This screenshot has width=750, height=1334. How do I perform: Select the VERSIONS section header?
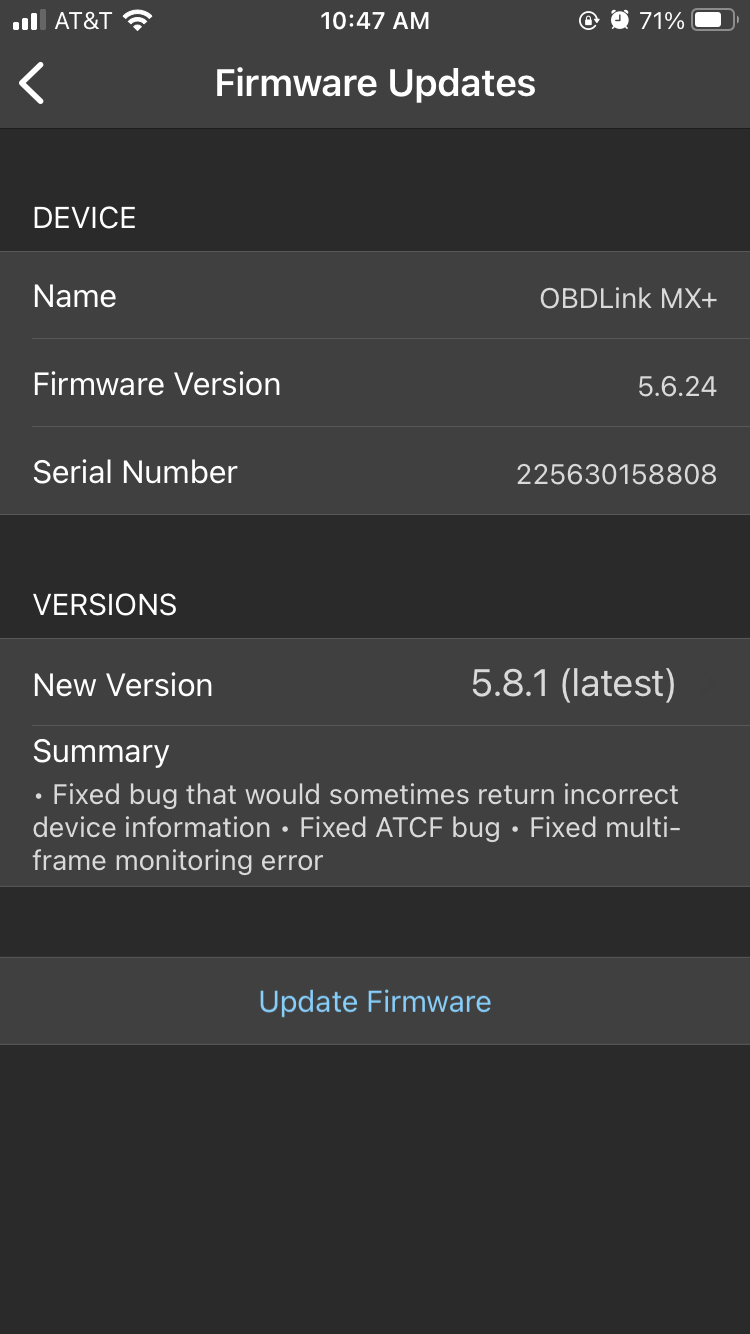click(104, 604)
